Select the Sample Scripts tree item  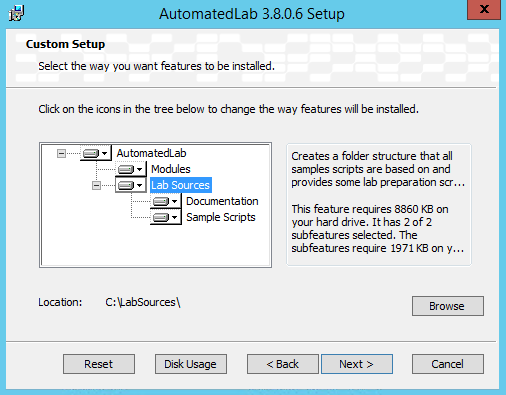(x=221, y=217)
